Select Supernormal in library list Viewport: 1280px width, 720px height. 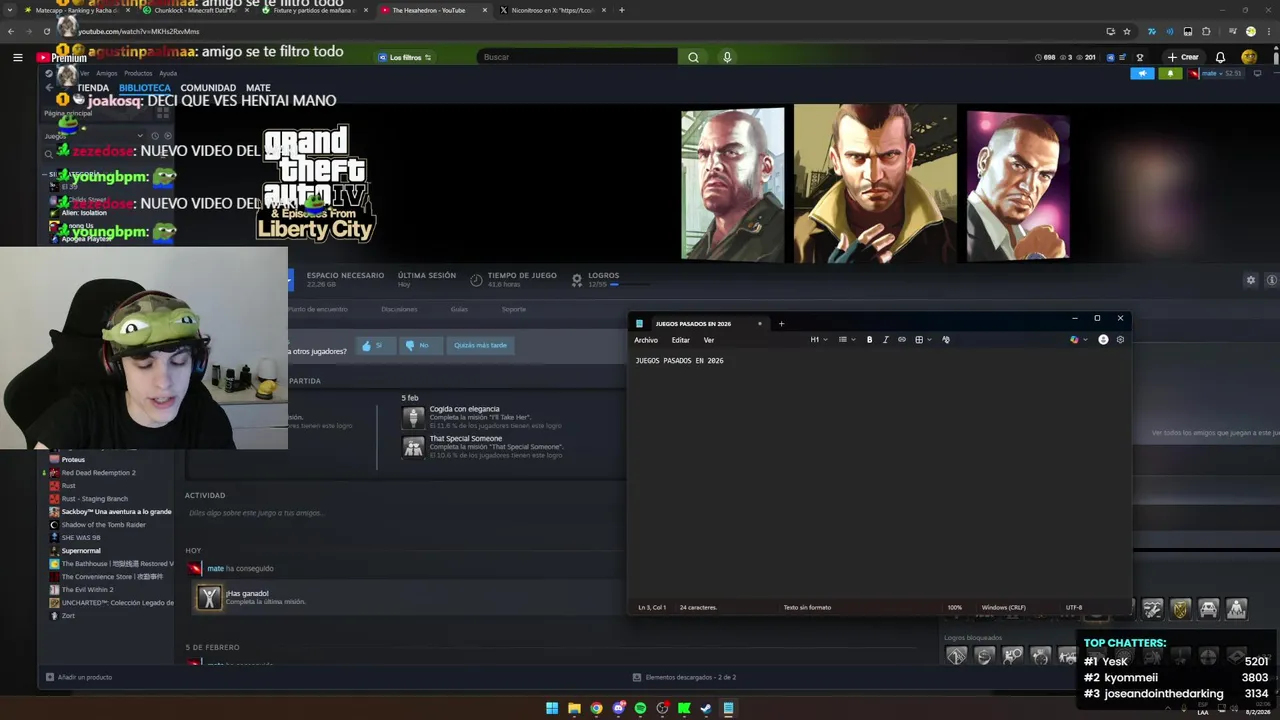81,551
